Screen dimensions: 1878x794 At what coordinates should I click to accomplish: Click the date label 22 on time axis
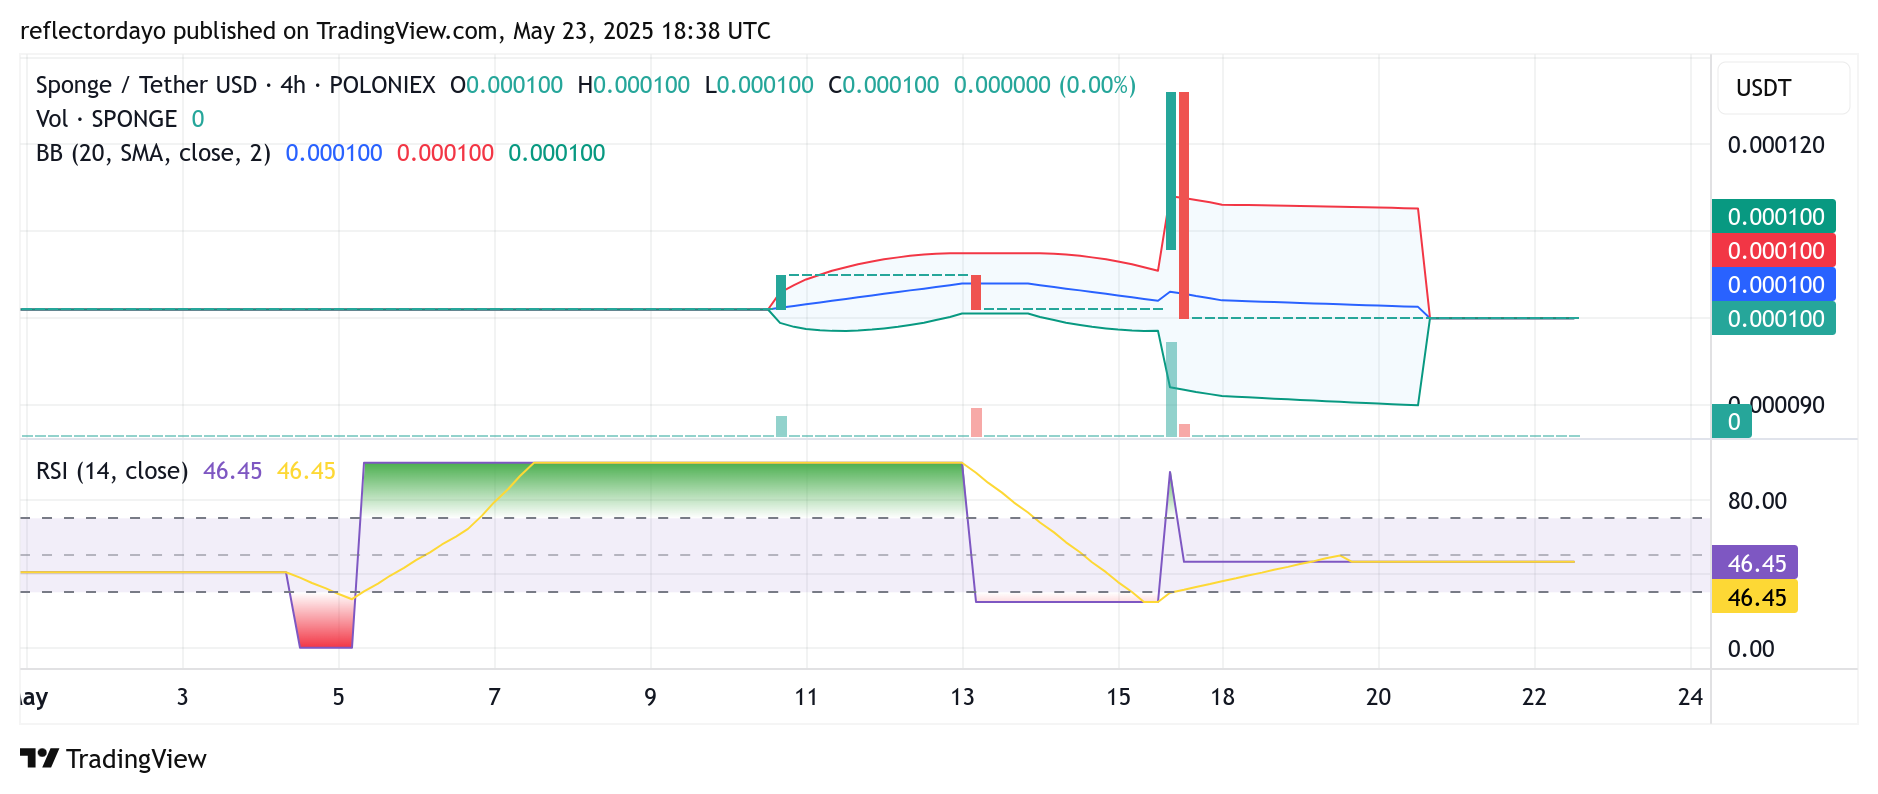1534,697
